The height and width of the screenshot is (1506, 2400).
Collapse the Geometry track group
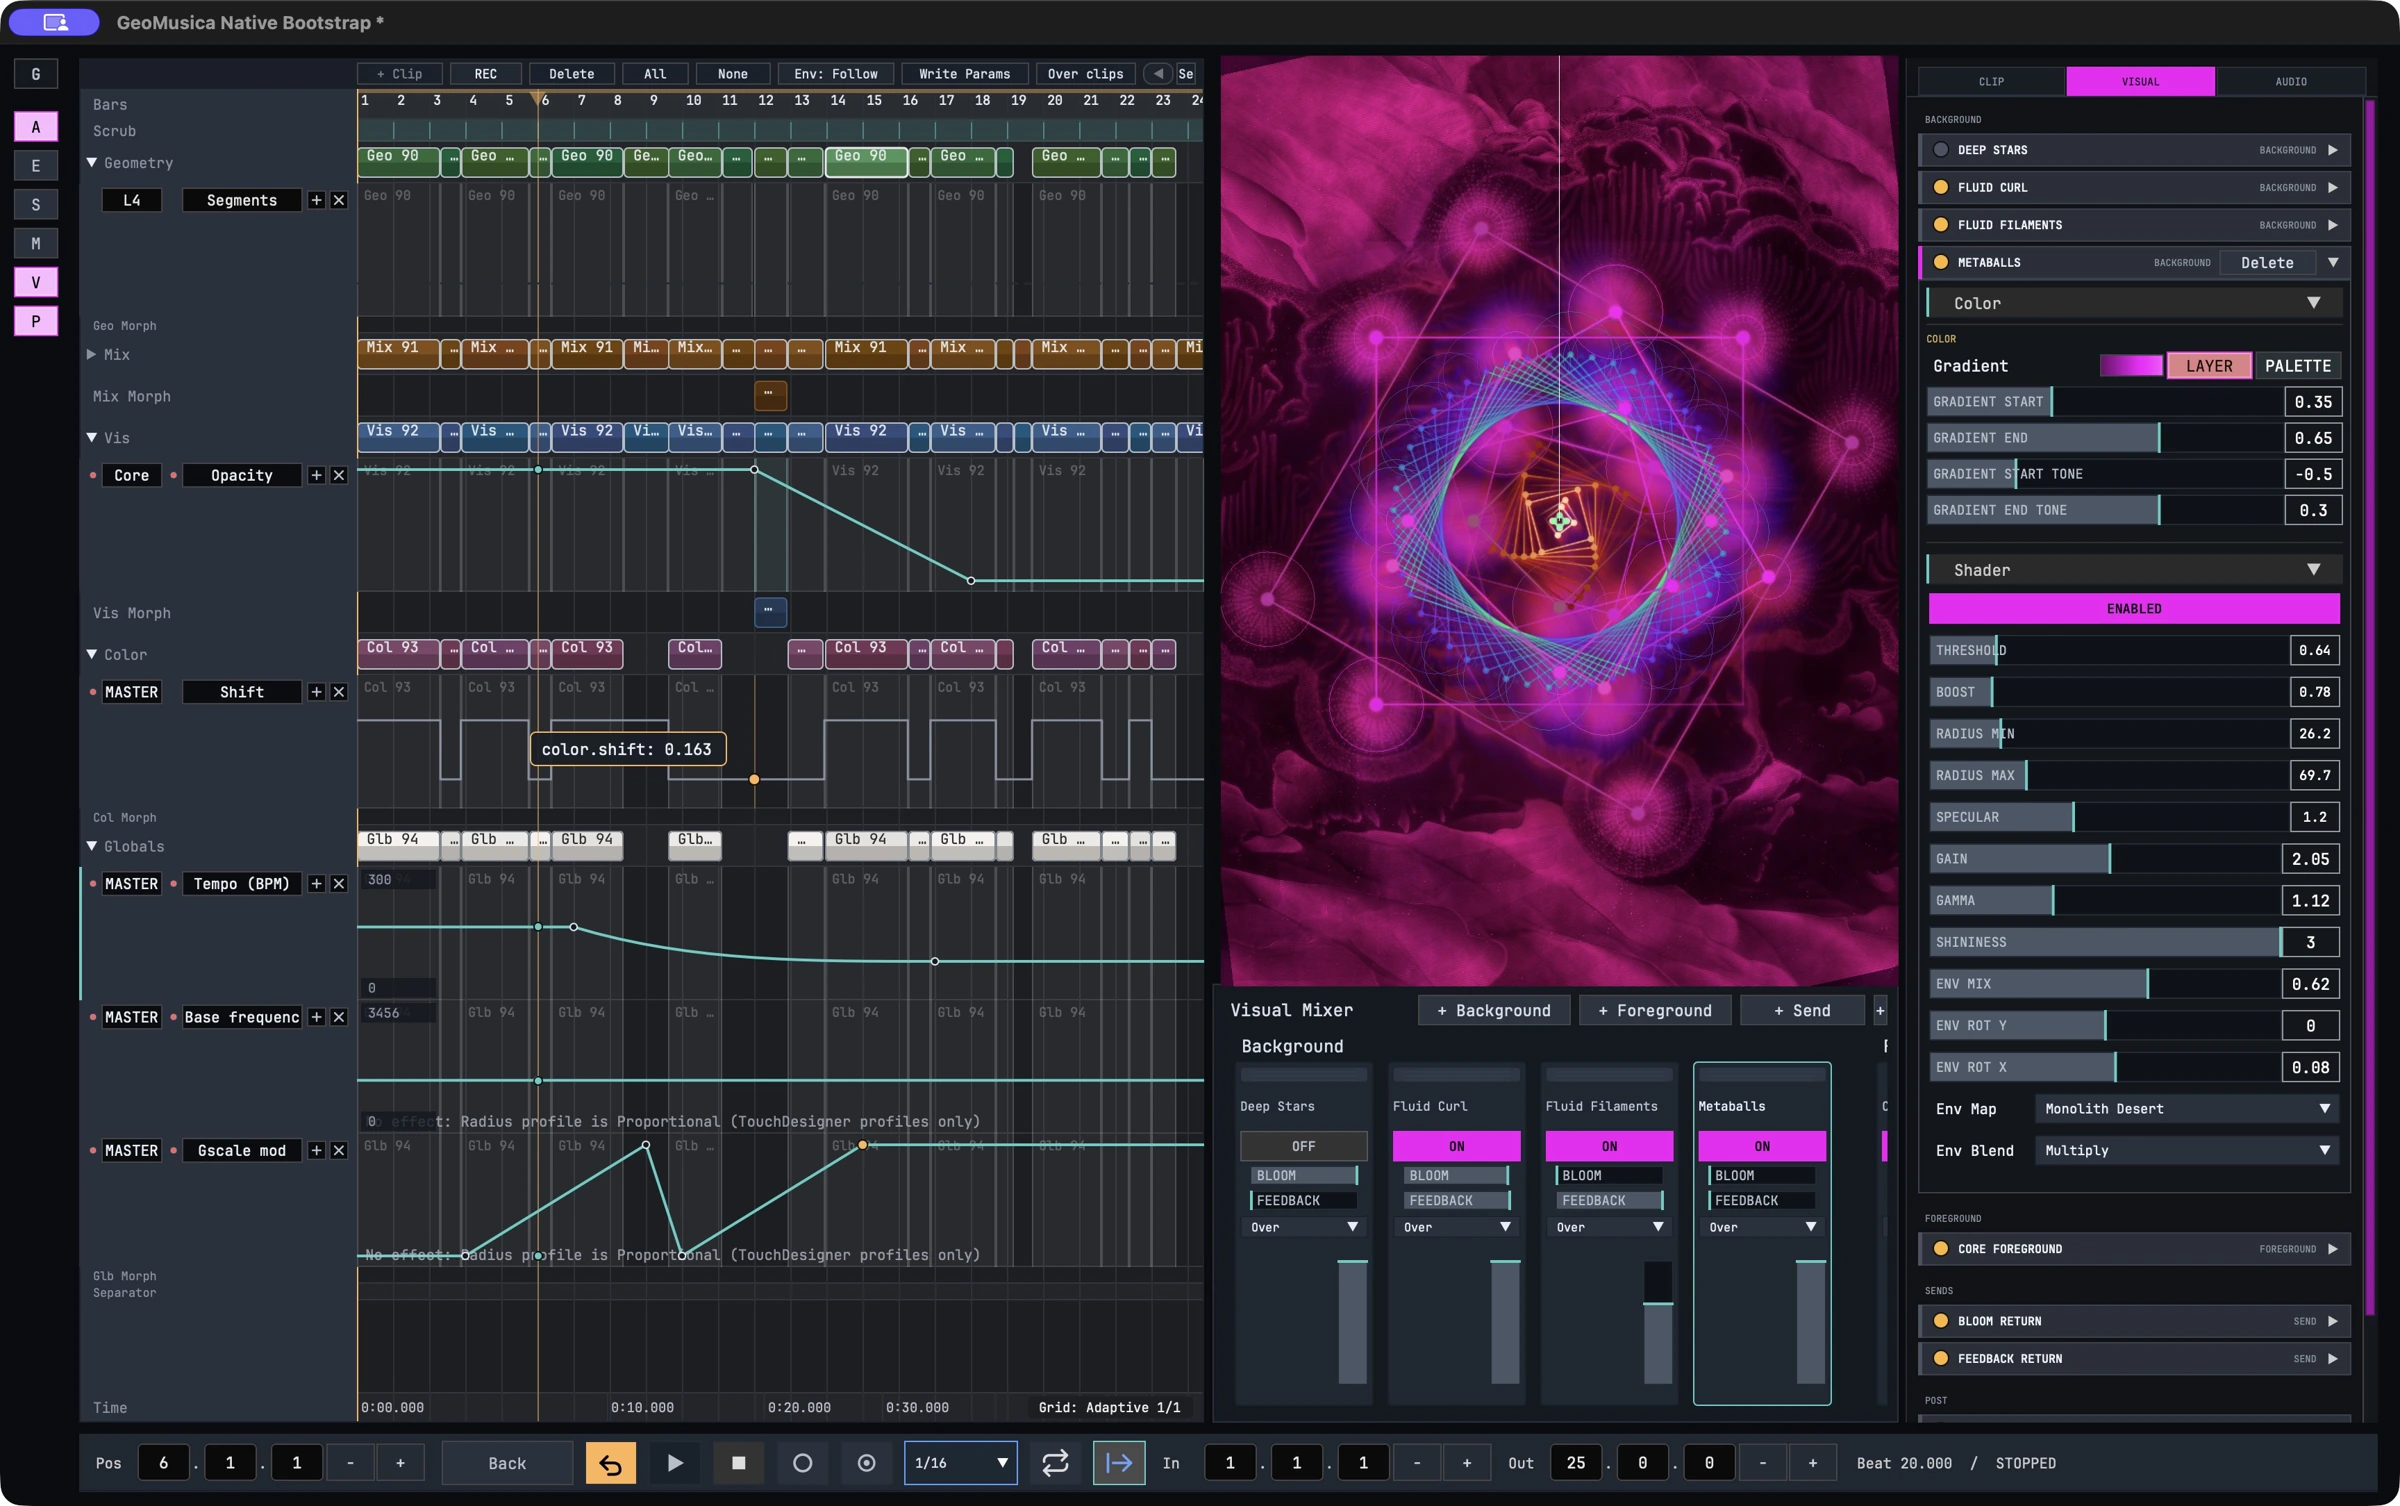pyautogui.click(x=92, y=162)
